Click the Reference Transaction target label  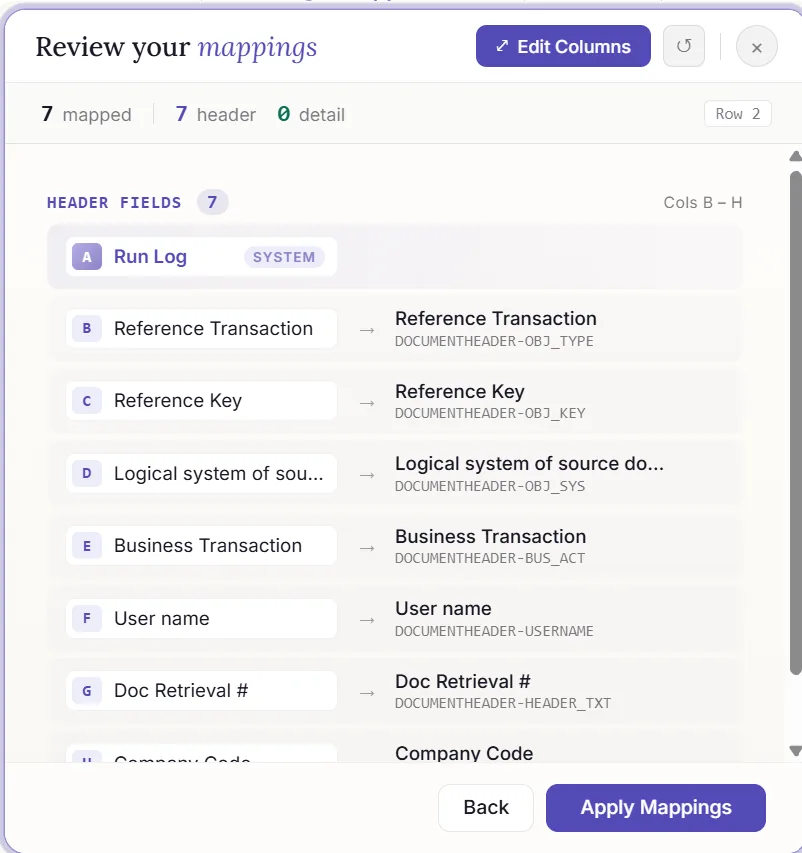(496, 319)
